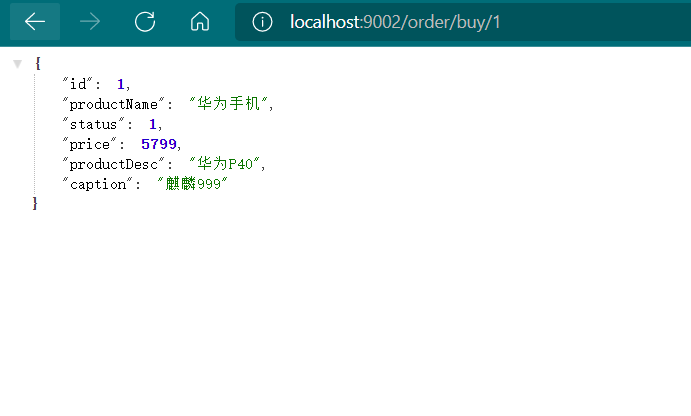Viewport: 691px width, 416px height.
Task: Go back to the previous page
Action: click(x=35, y=22)
